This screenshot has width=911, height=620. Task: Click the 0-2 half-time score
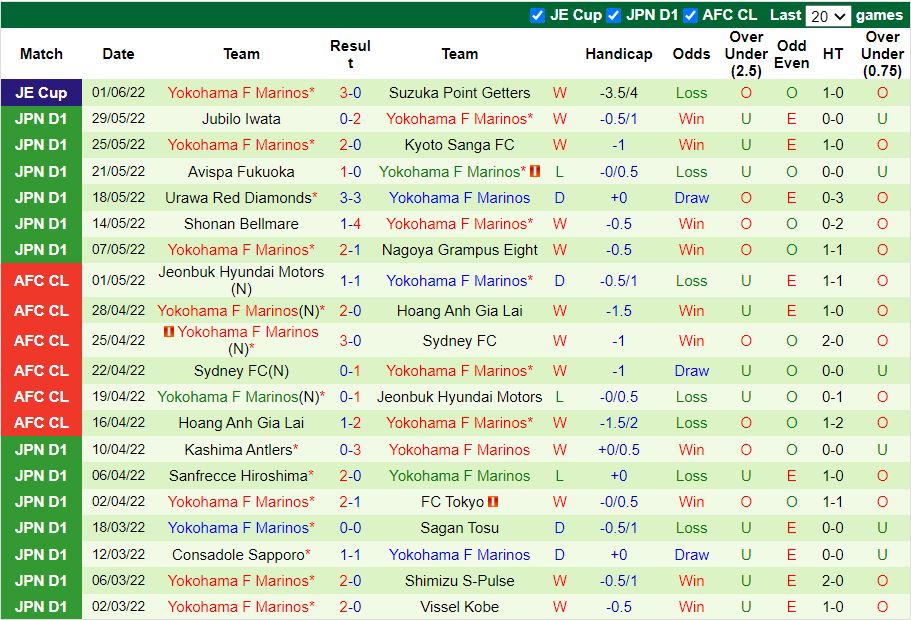pyautogui.click(x=833, y=224)
